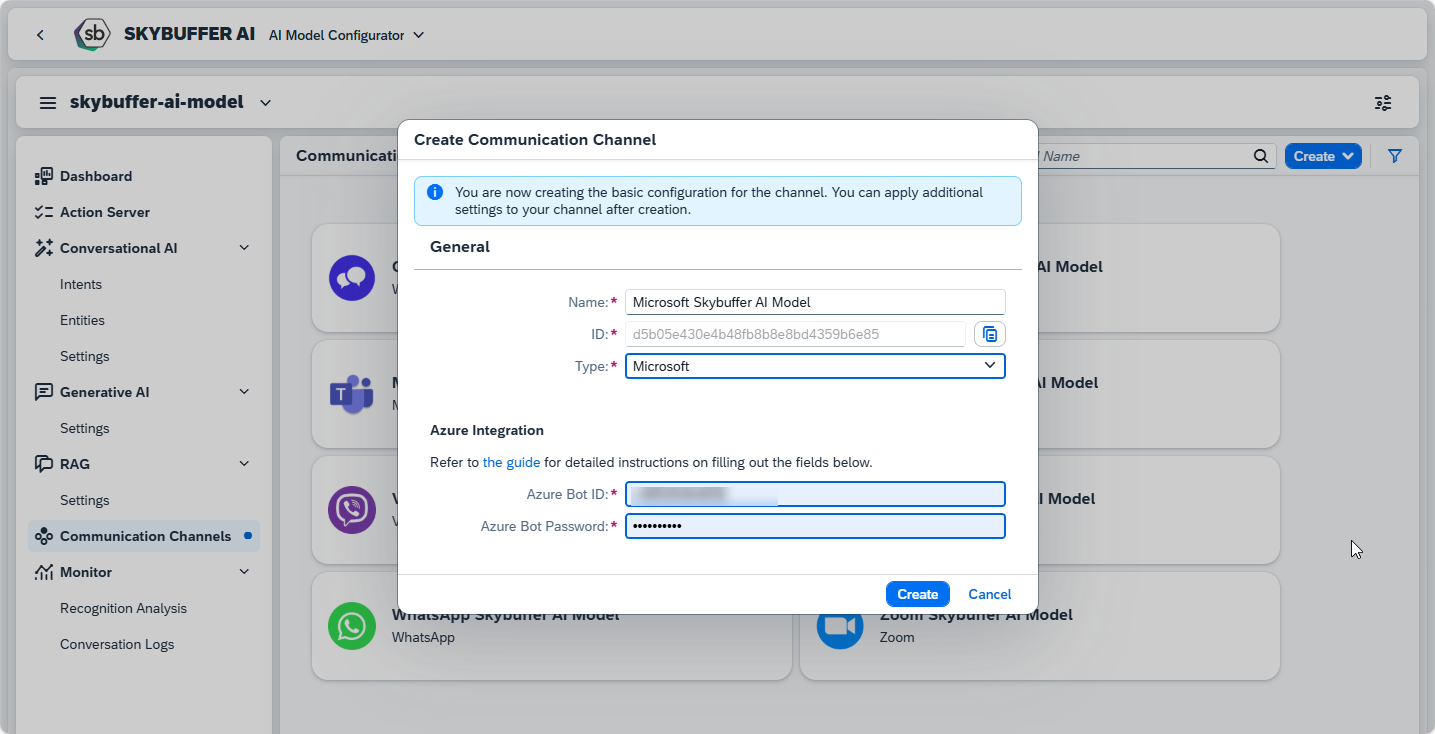
Task: Click the search magnifier icon
Action: (1261, 156)
